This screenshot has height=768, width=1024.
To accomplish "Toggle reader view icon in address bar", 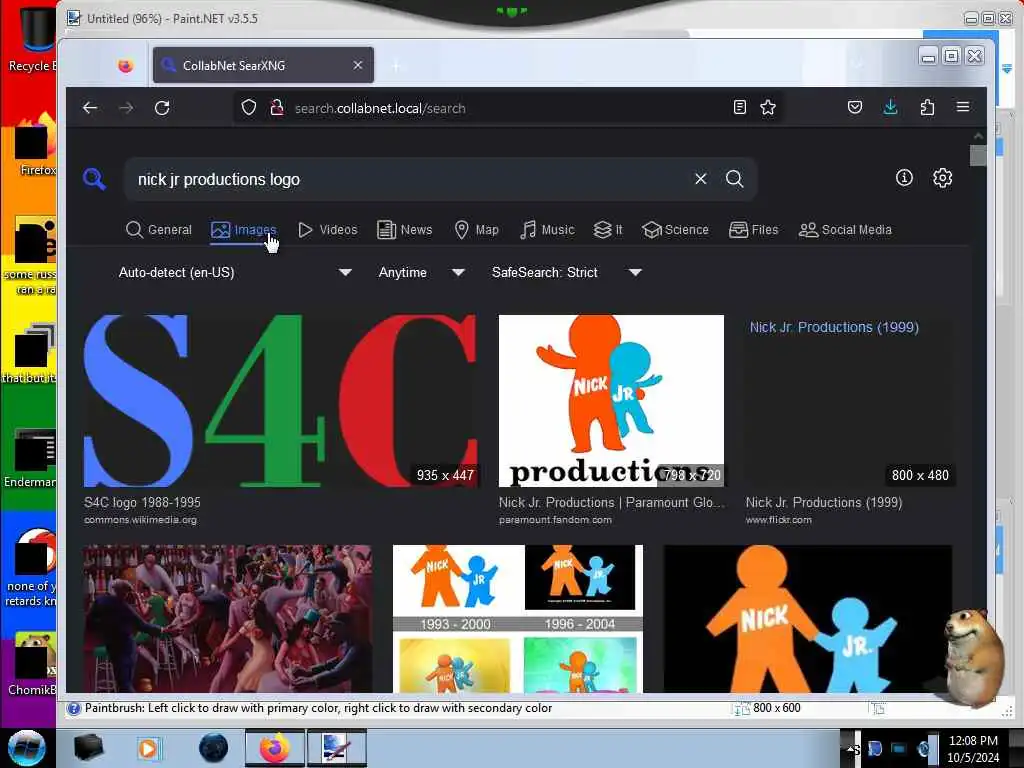I will coord(740,108).
